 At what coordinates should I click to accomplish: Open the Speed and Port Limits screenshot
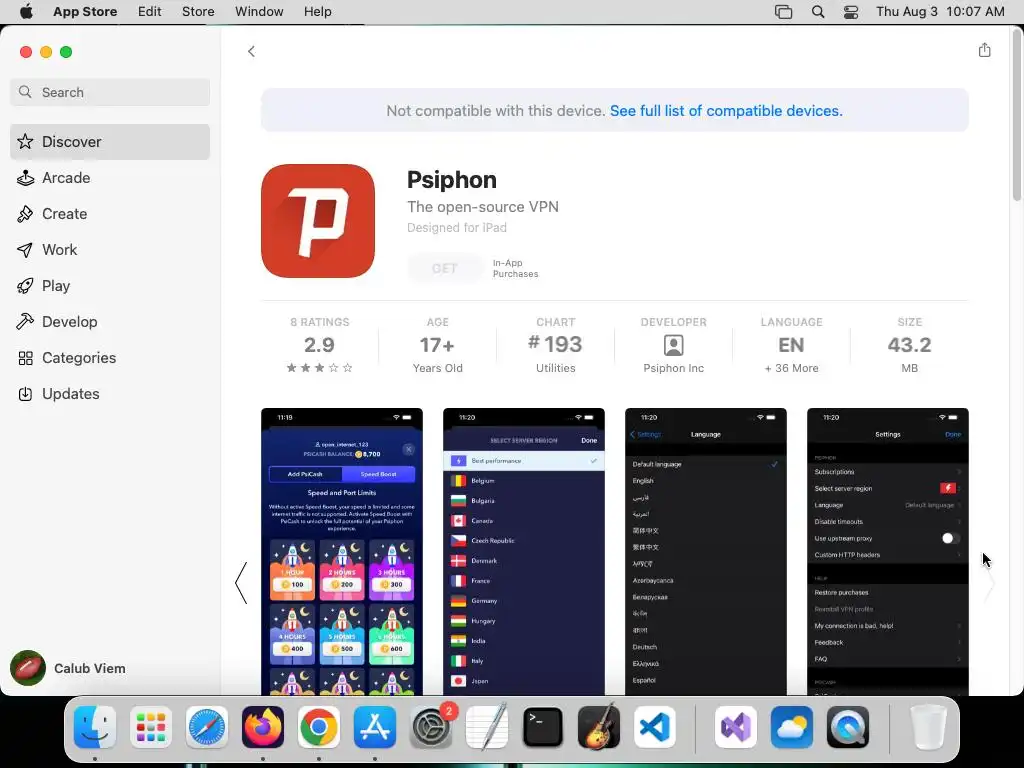click(342, 552)
